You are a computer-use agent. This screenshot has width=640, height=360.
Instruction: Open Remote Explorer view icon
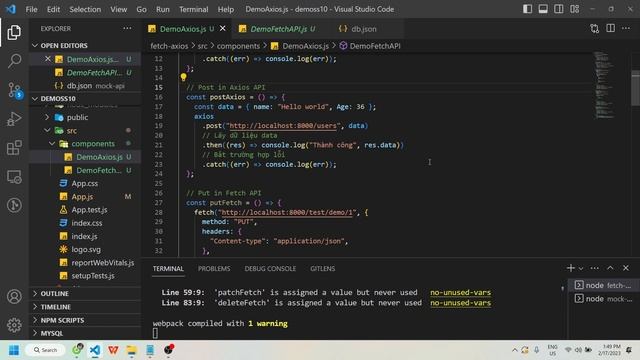coord(14,177)
